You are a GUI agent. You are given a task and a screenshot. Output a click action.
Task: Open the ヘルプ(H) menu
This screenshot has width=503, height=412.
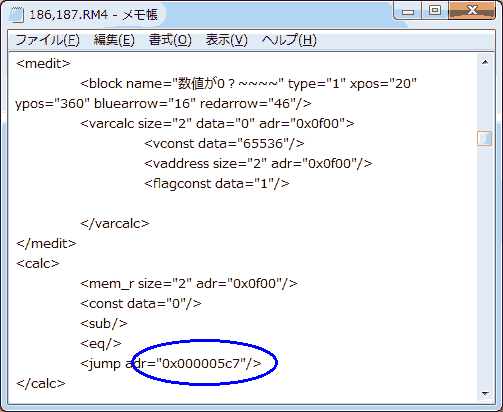coord(289,40)
